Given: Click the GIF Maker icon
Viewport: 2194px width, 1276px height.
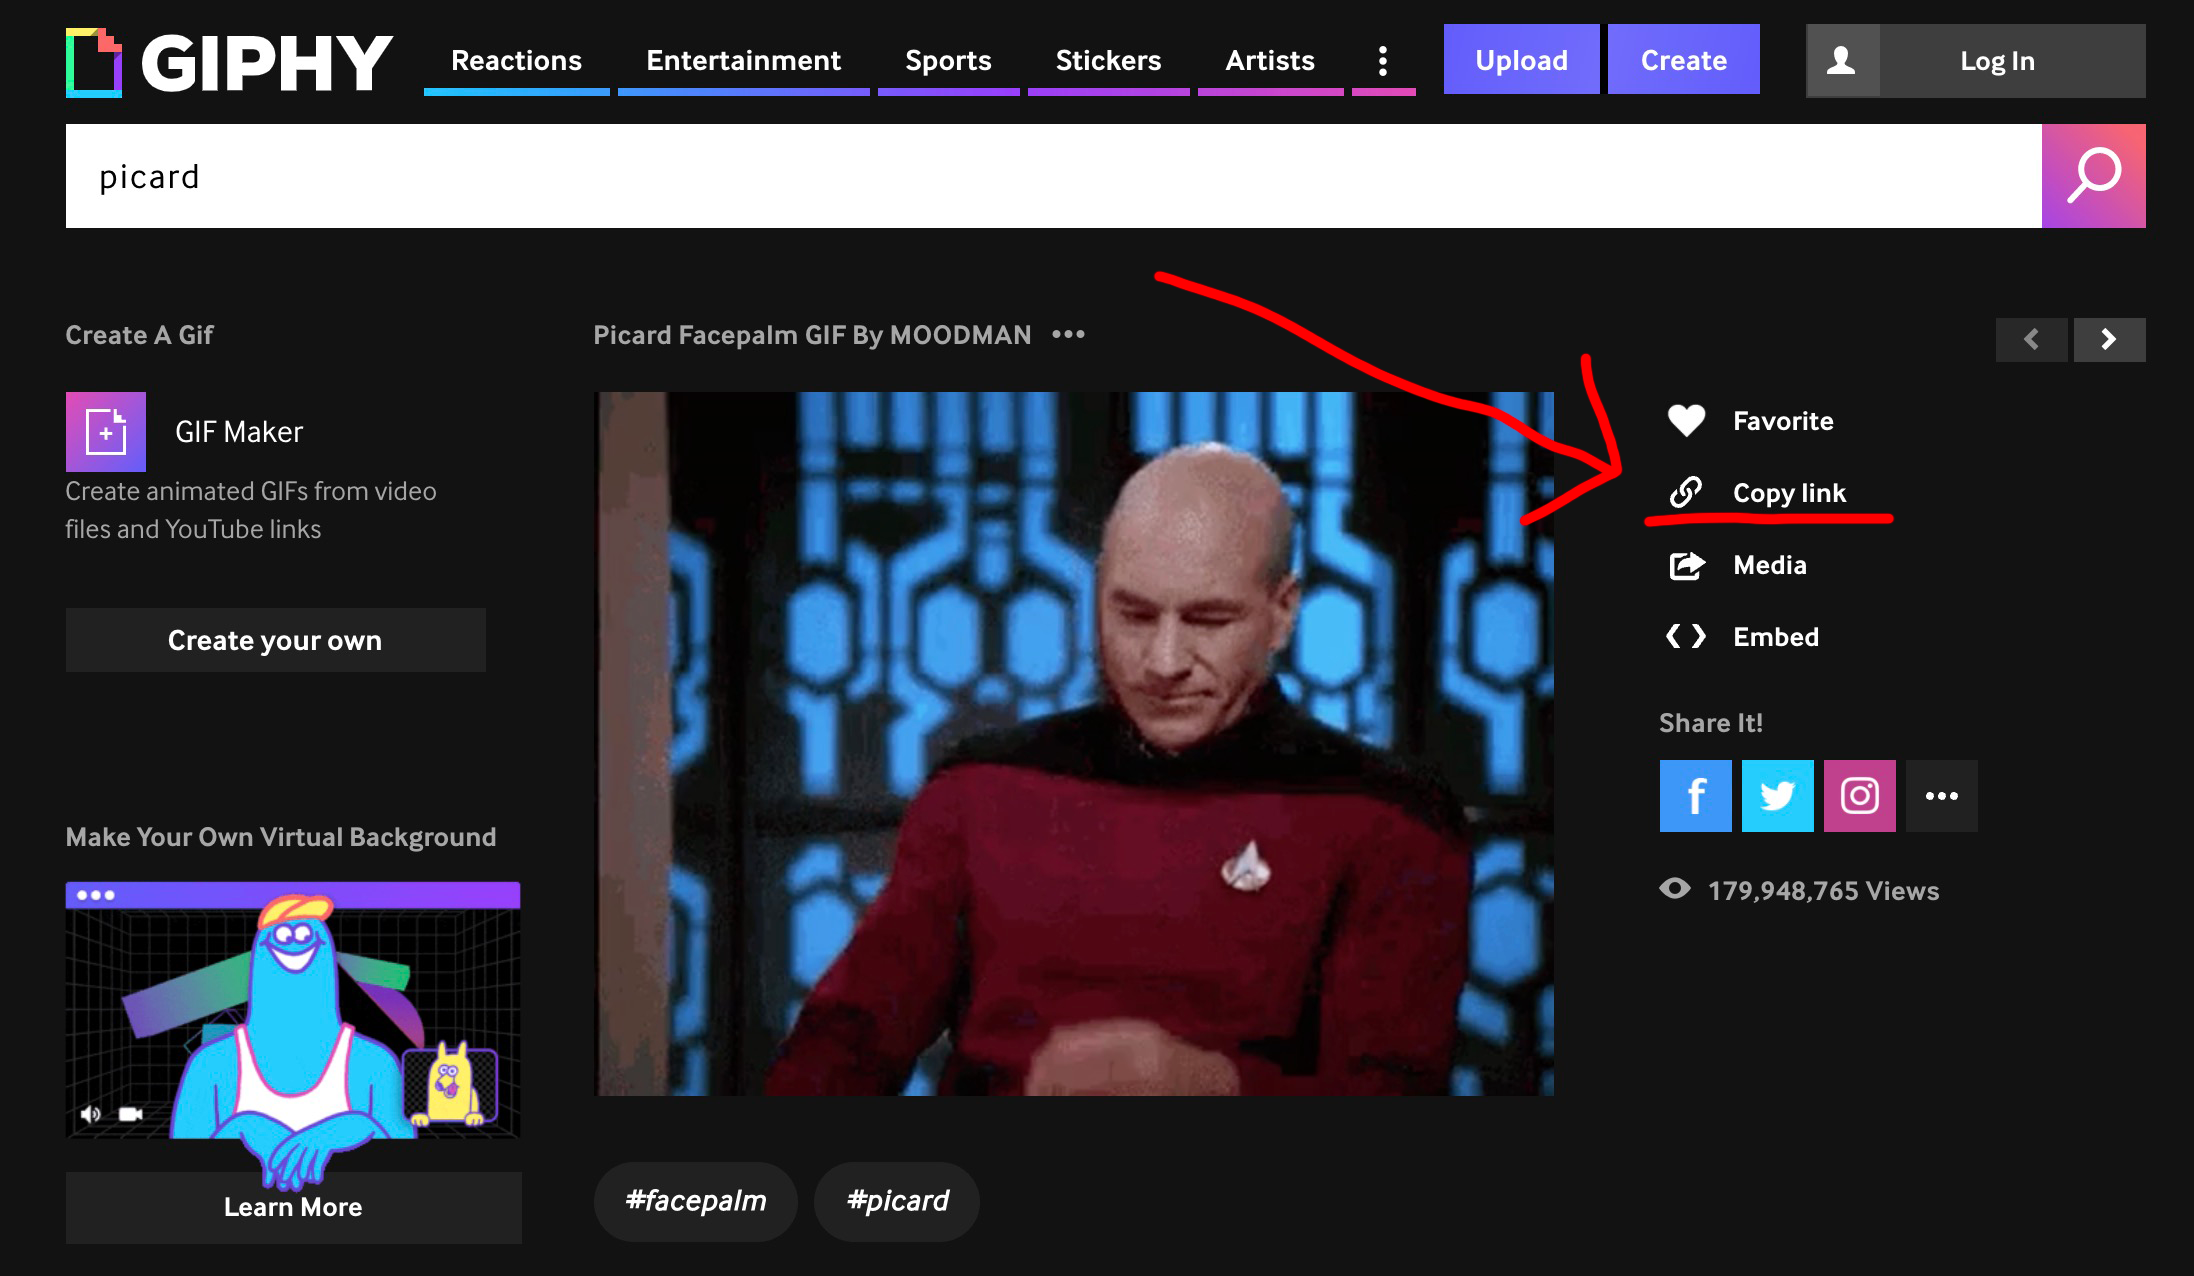Looking at the screenshot, I should coord(106,432).
